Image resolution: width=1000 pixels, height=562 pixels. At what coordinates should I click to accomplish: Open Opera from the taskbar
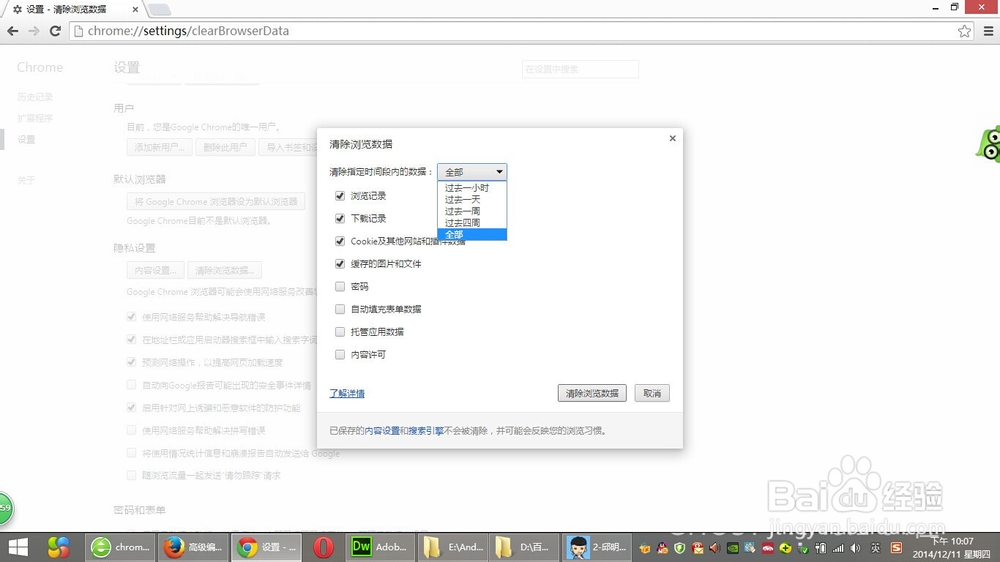pyautogui.click(x=323, y=547)
